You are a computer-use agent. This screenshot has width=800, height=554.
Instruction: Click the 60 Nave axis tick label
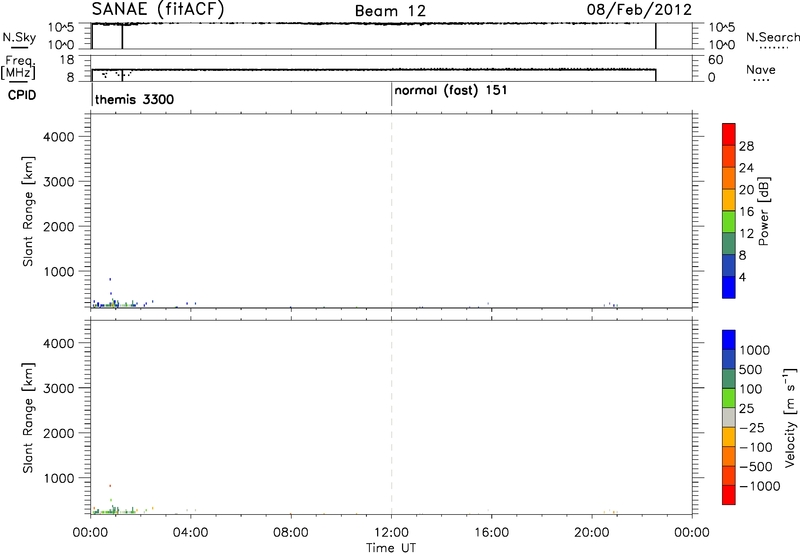(715, 60)
